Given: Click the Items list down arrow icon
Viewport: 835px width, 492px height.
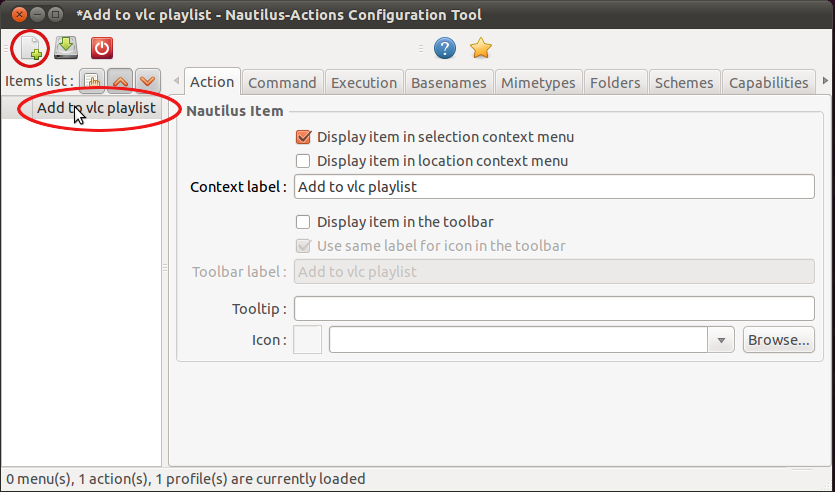Looking at the screenshot, I should (147, 81).
